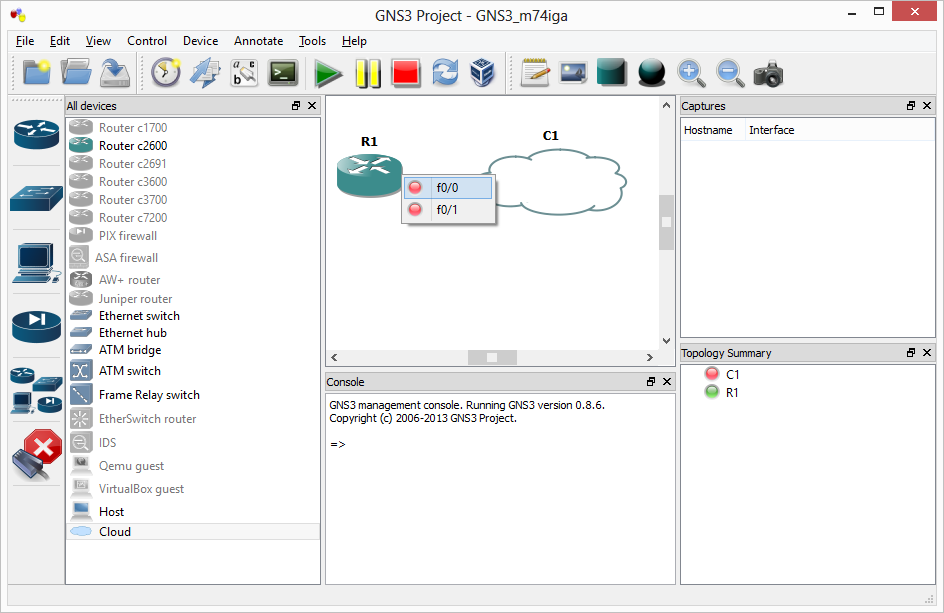Screen dimensions: 944x613
Task: Start all devices with green play button
Action: tap(329, 73)
